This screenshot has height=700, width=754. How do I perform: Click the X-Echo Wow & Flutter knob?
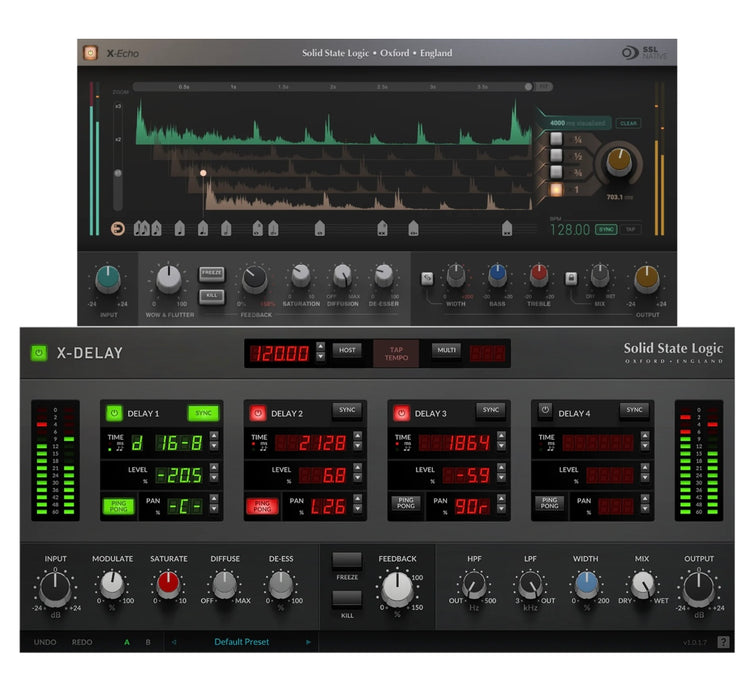coord(169,279)
